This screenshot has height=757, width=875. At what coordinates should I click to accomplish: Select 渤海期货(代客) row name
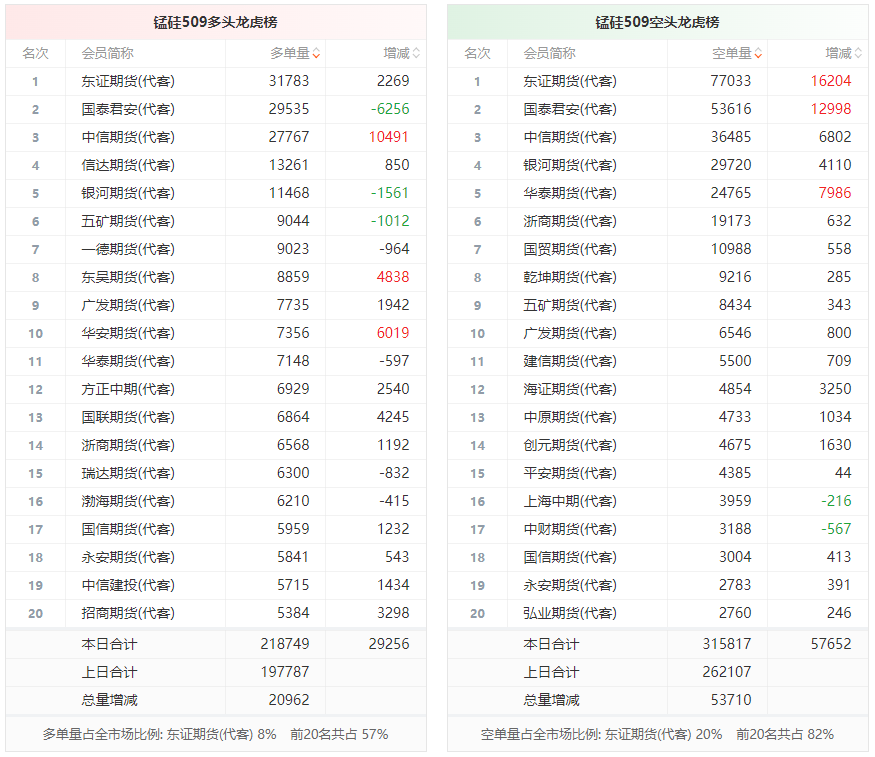pos(128,501)
